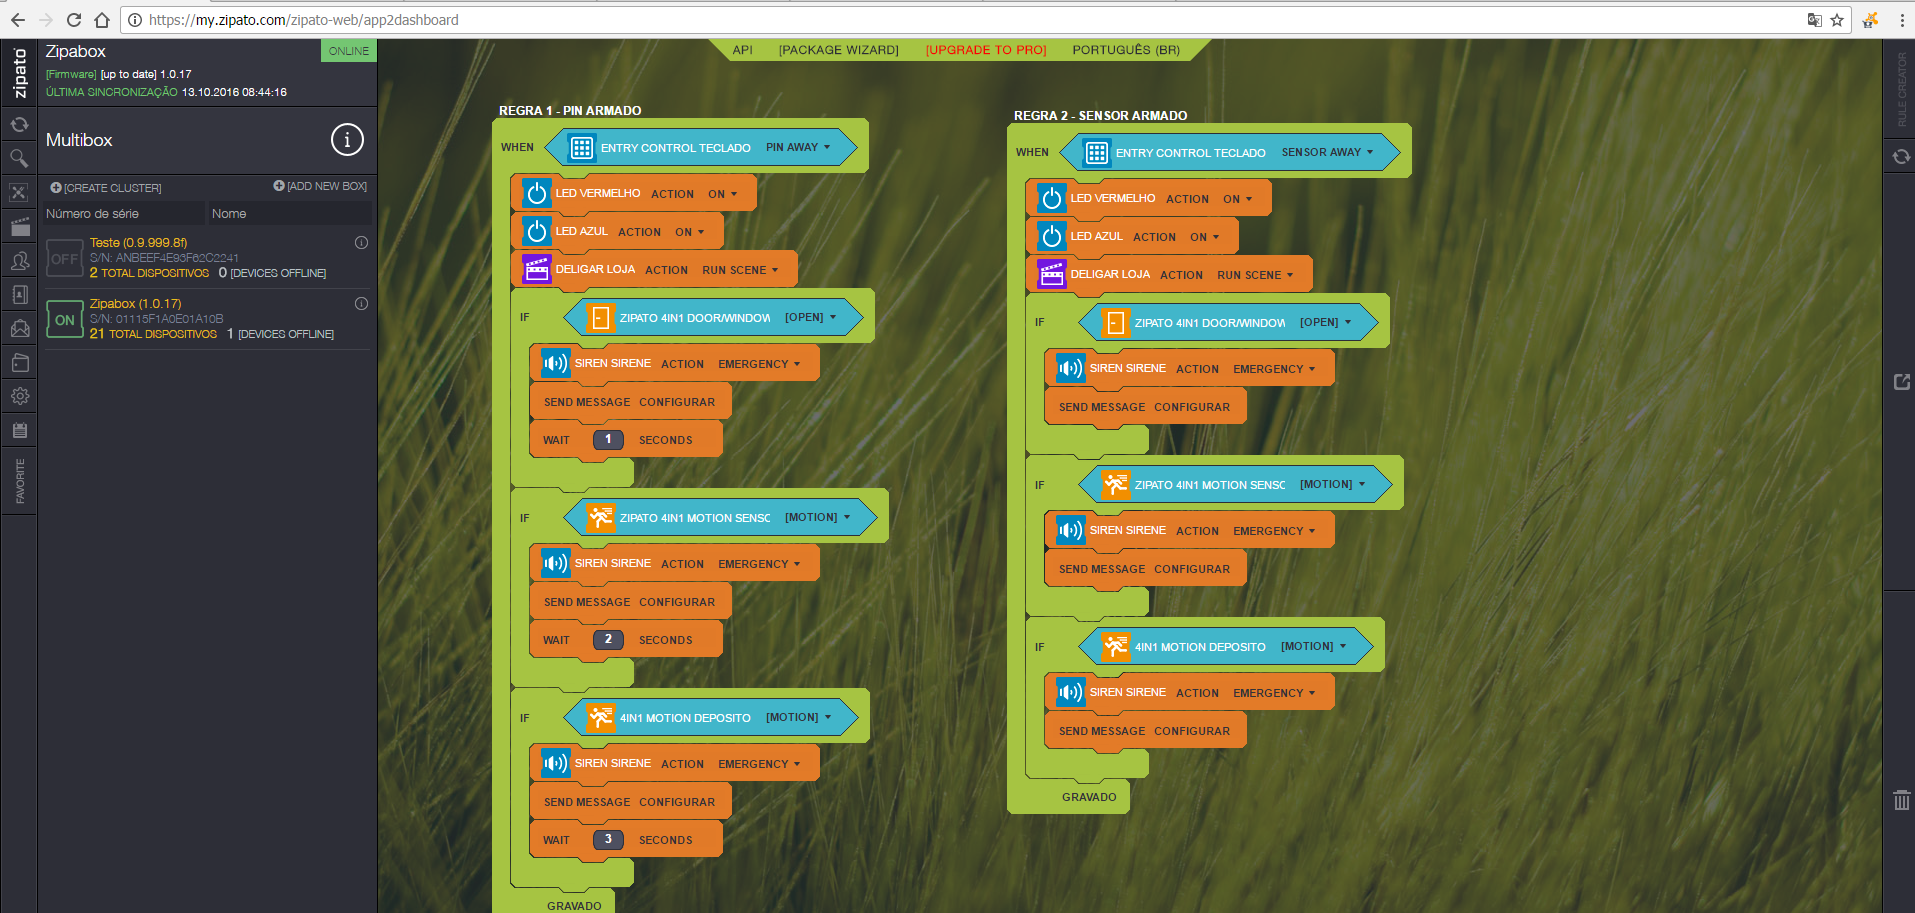Image resolution: width=1915 pixels, height=913 pixels.
Task: Toggle the ON switch for Zipabox box
Action: 65,320
